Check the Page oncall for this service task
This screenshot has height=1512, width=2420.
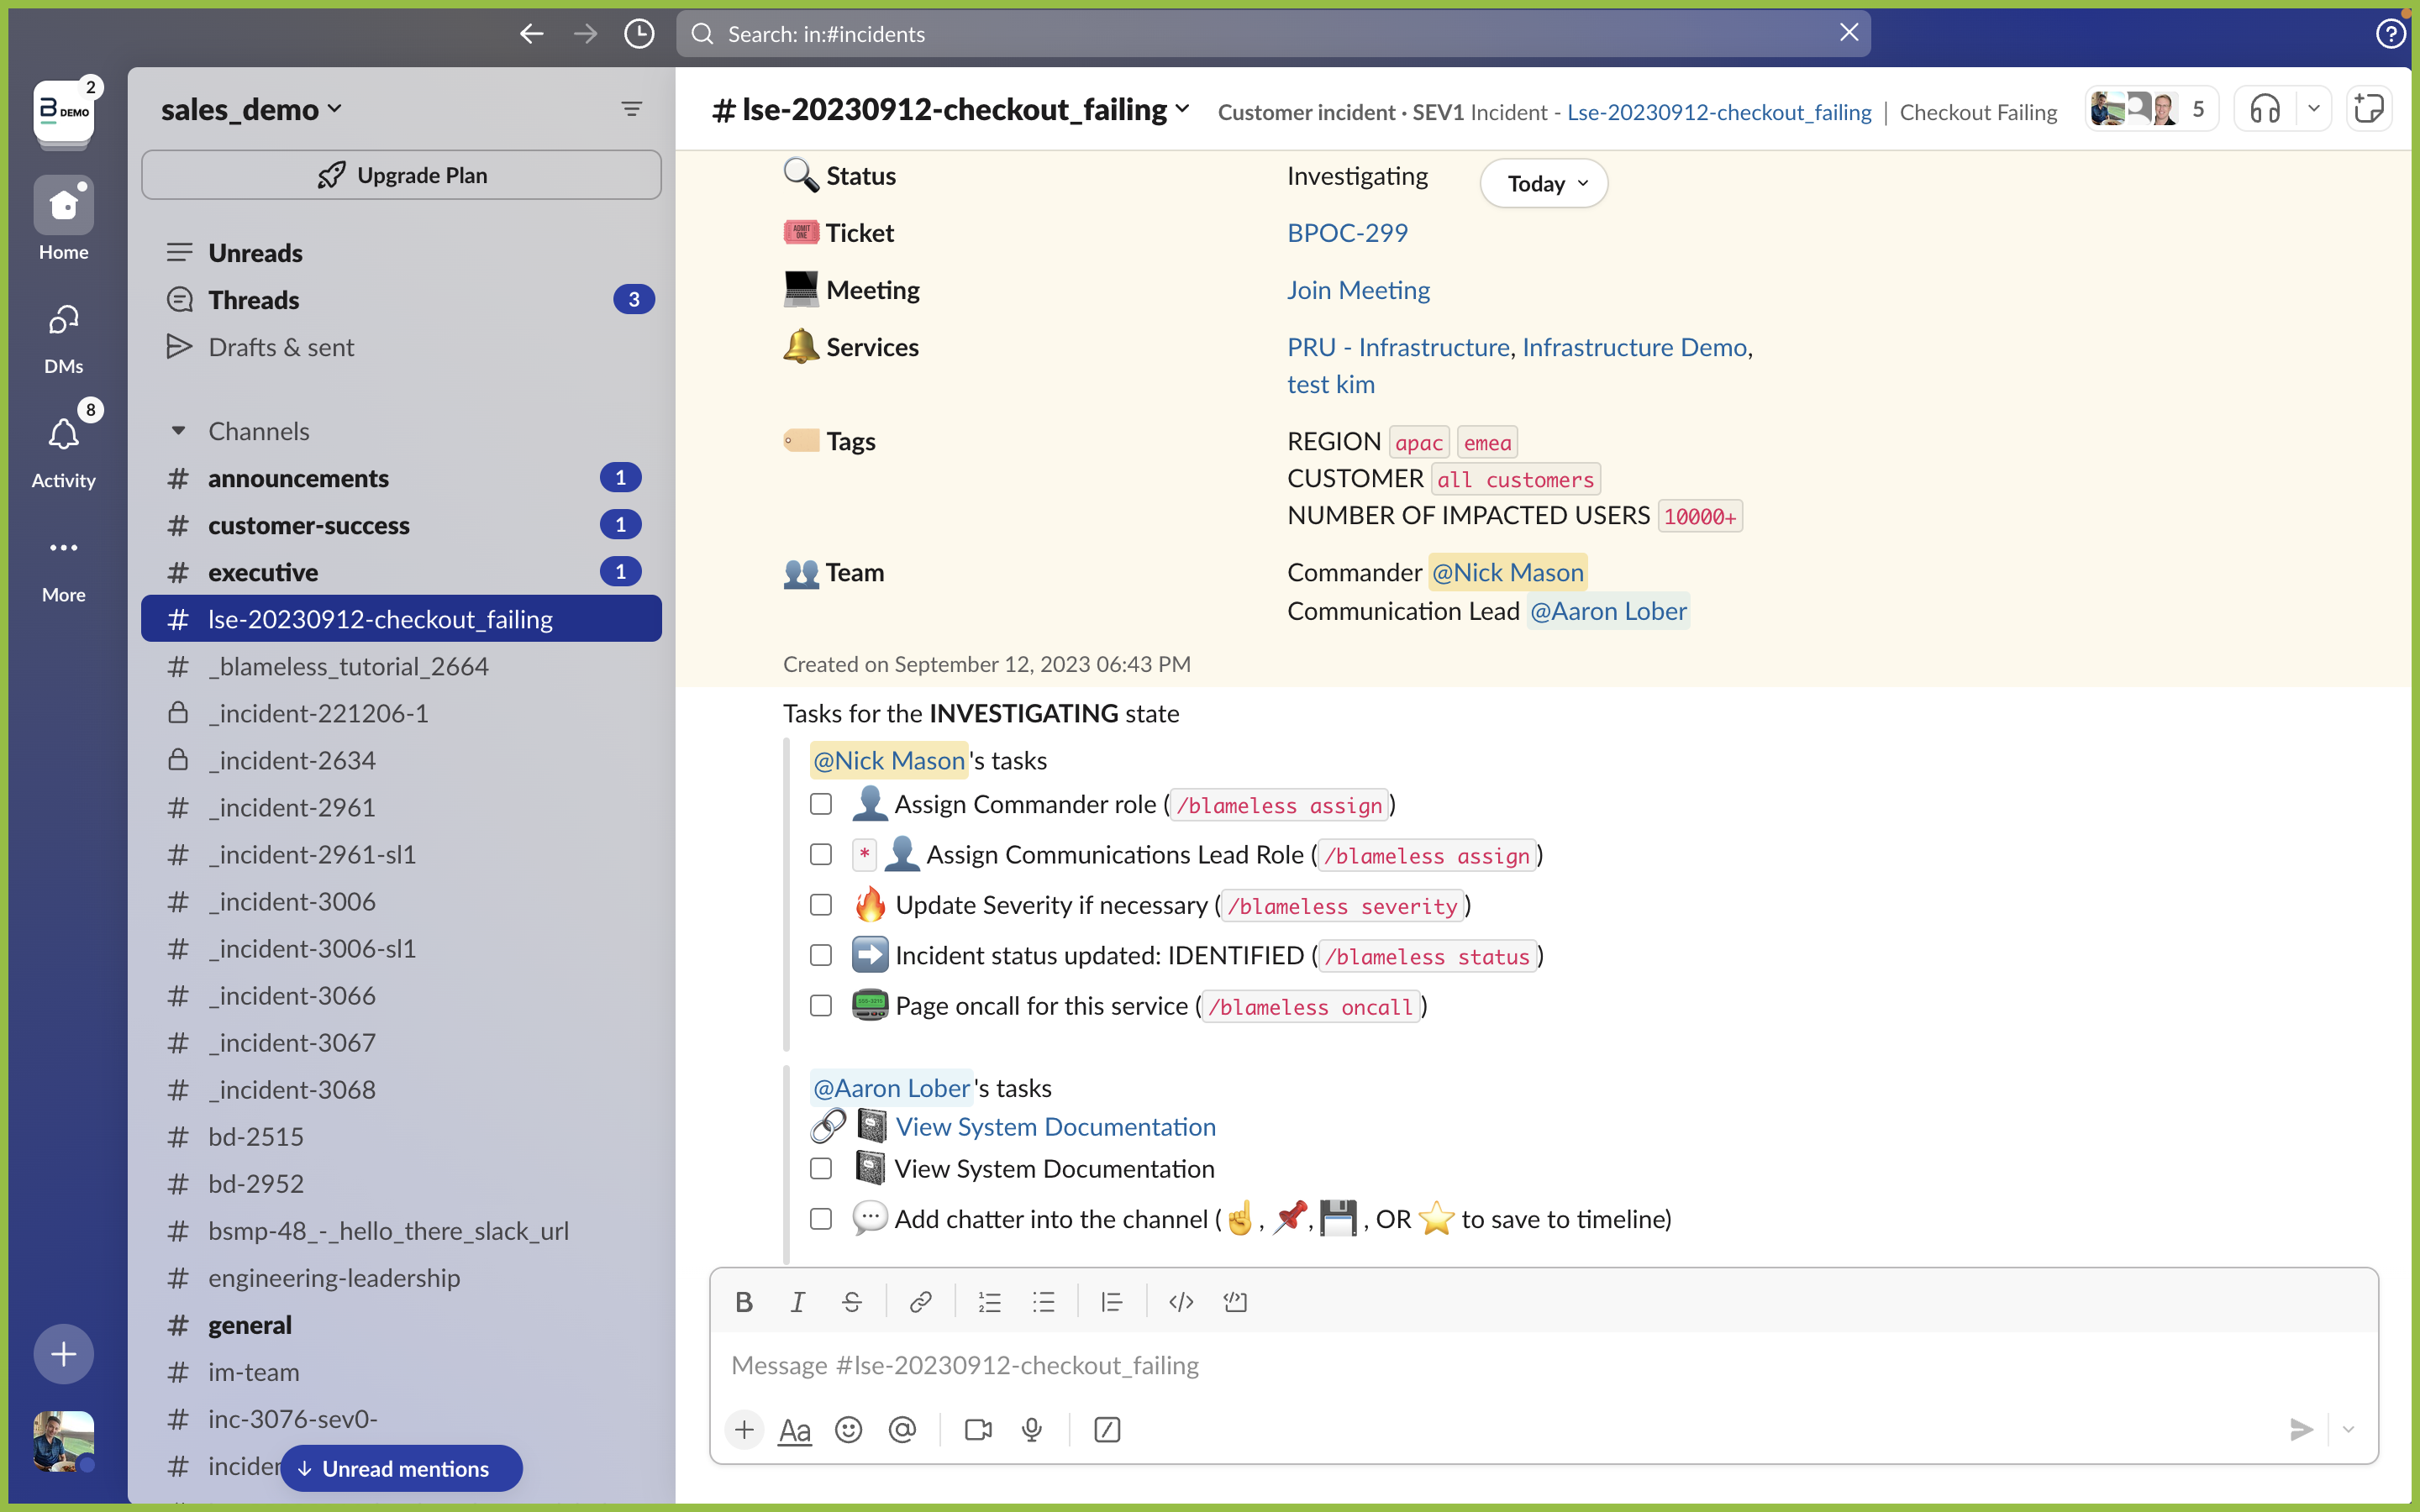tap(820, 1006)
